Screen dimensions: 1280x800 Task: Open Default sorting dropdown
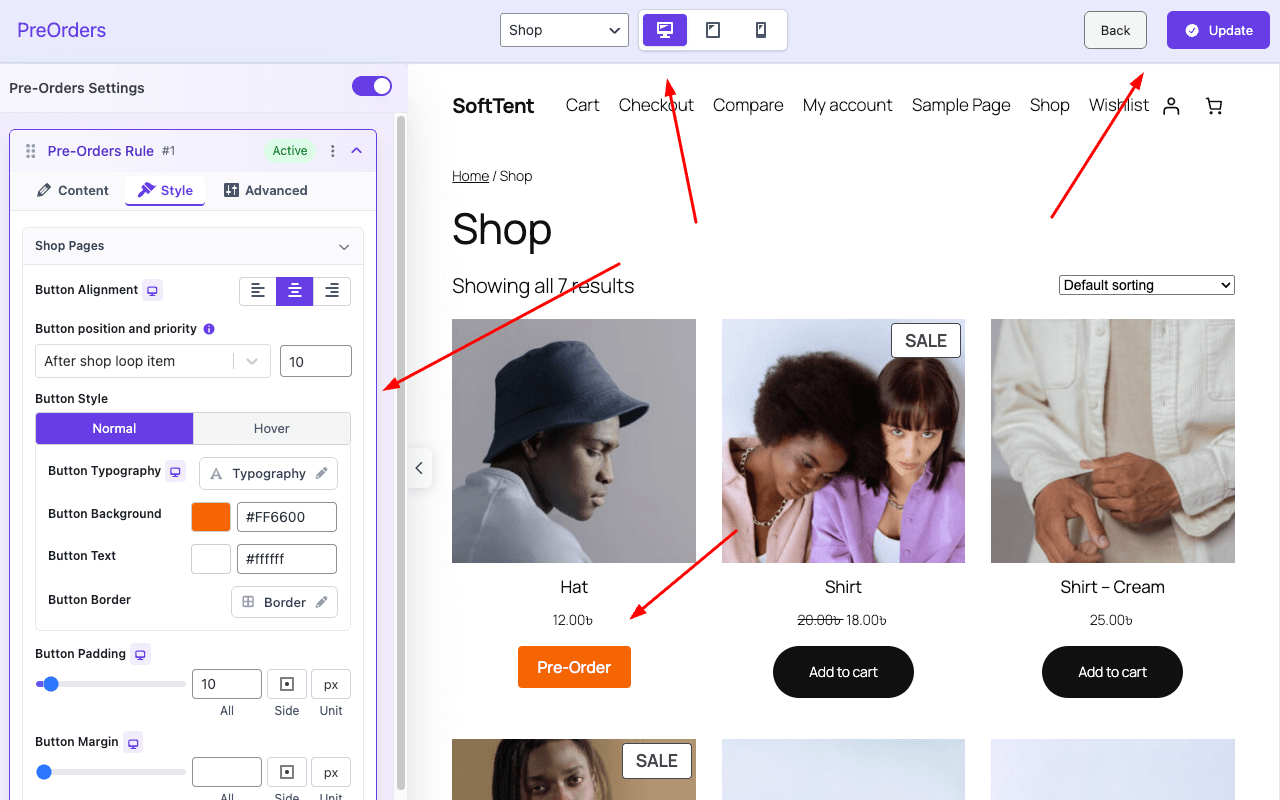pyautogui.click(x=1146, y=285)
